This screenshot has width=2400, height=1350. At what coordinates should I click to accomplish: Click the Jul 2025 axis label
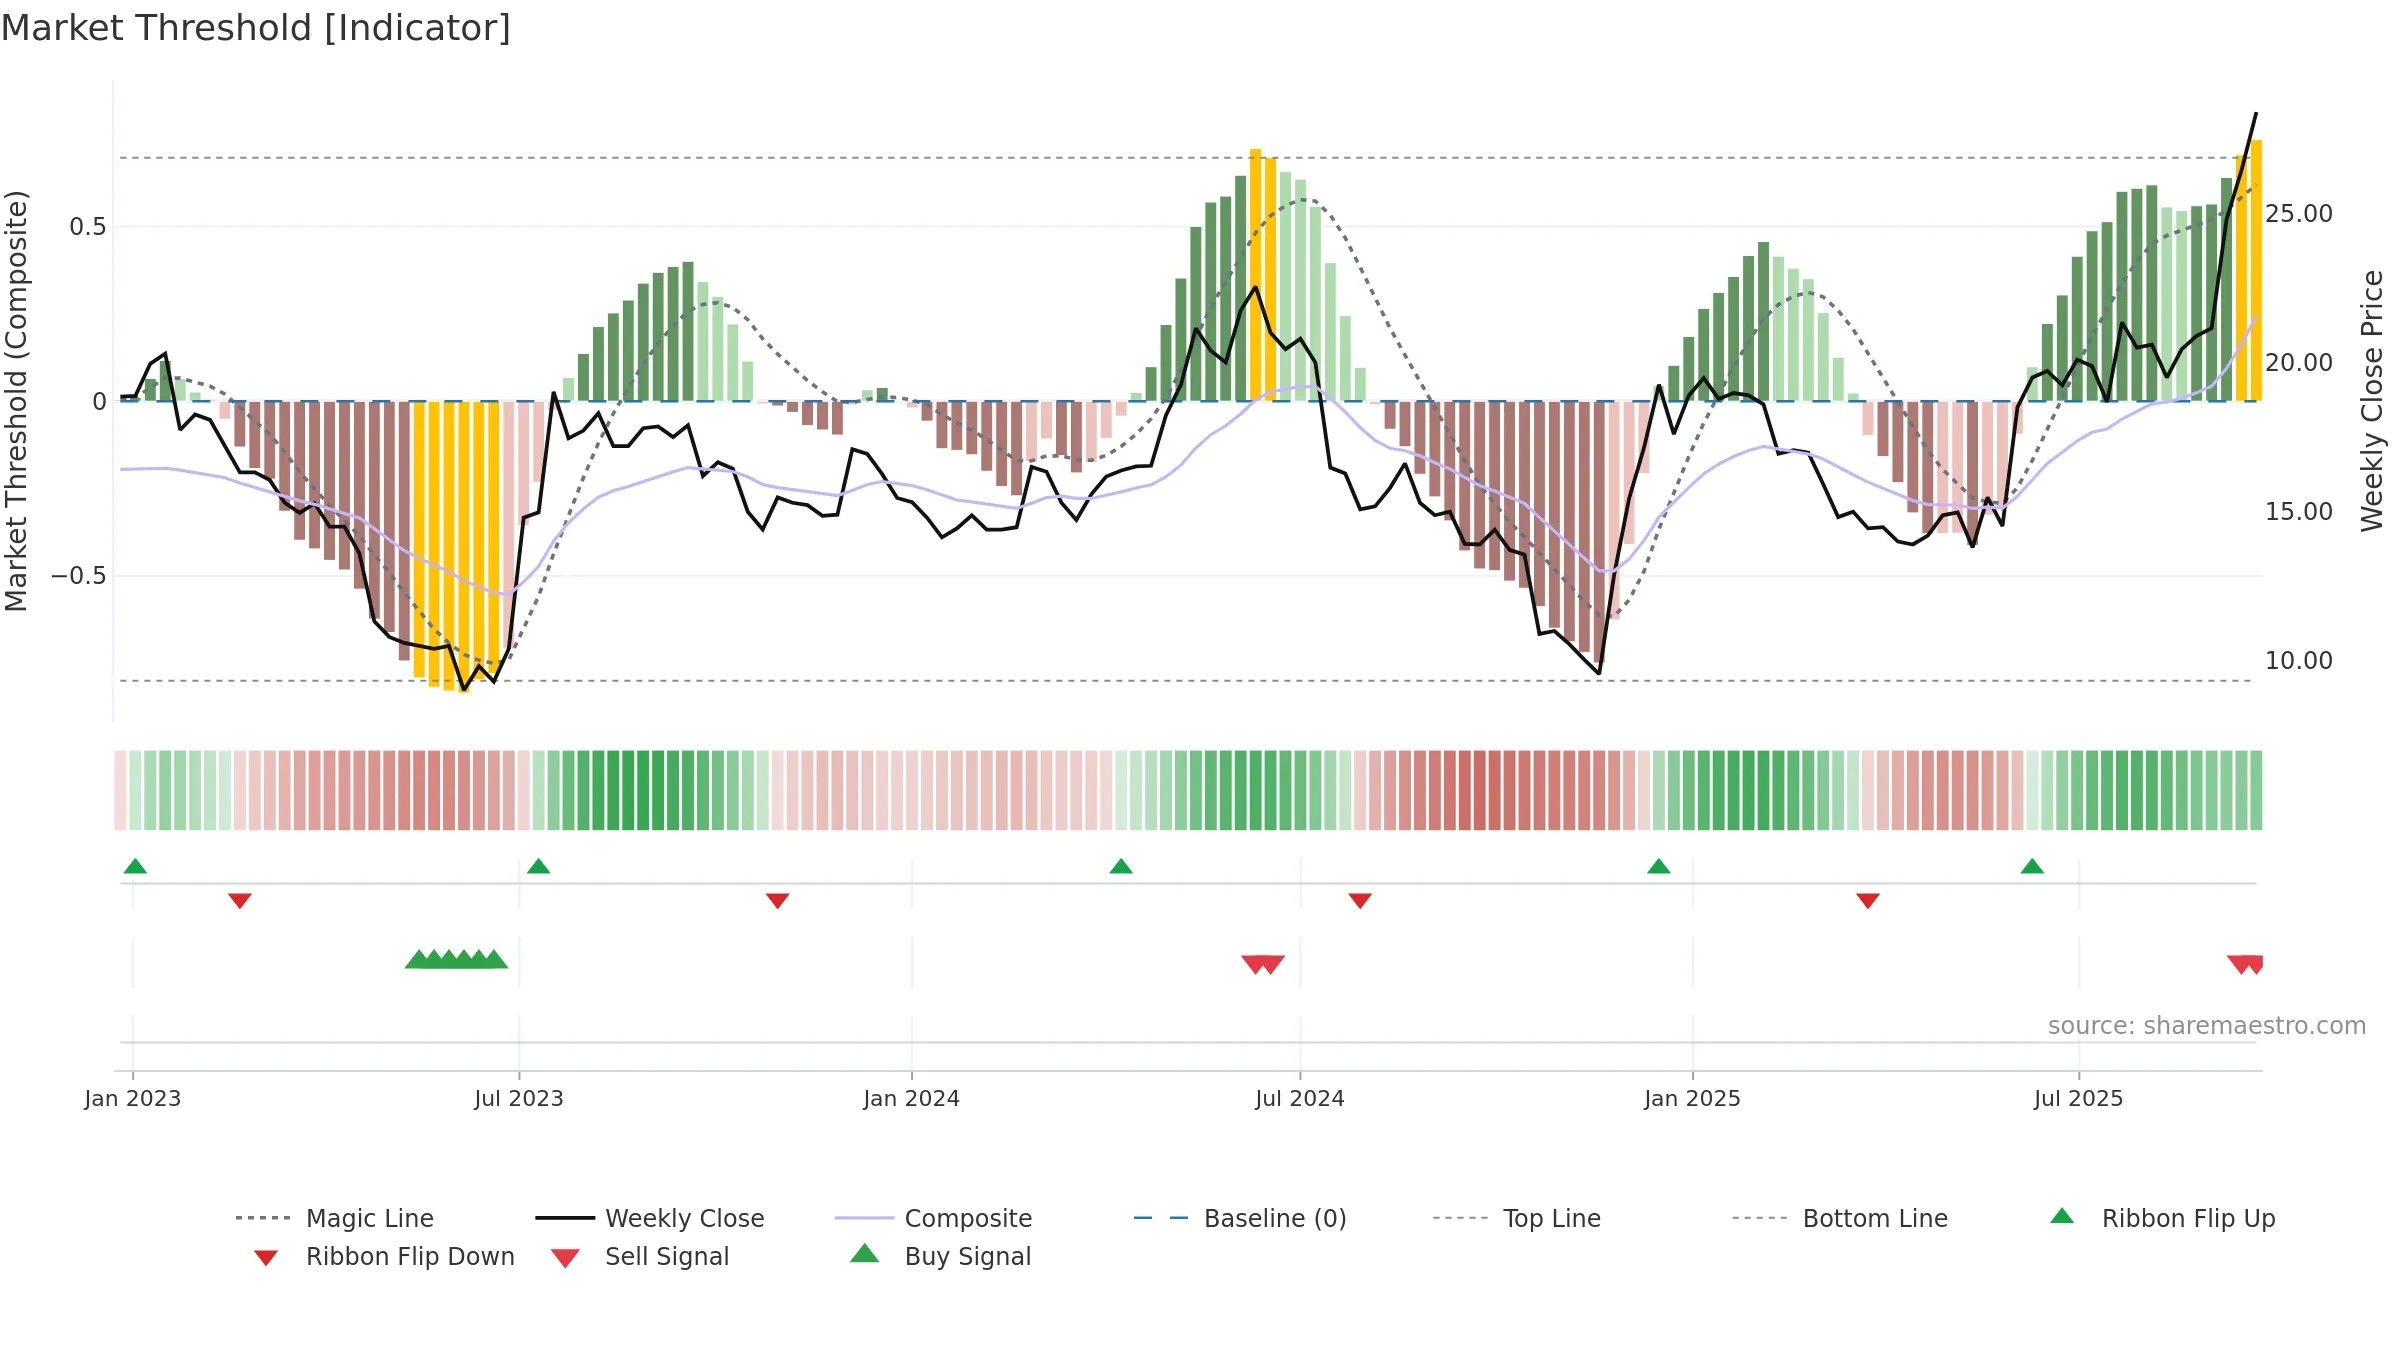(2079, 1098)
